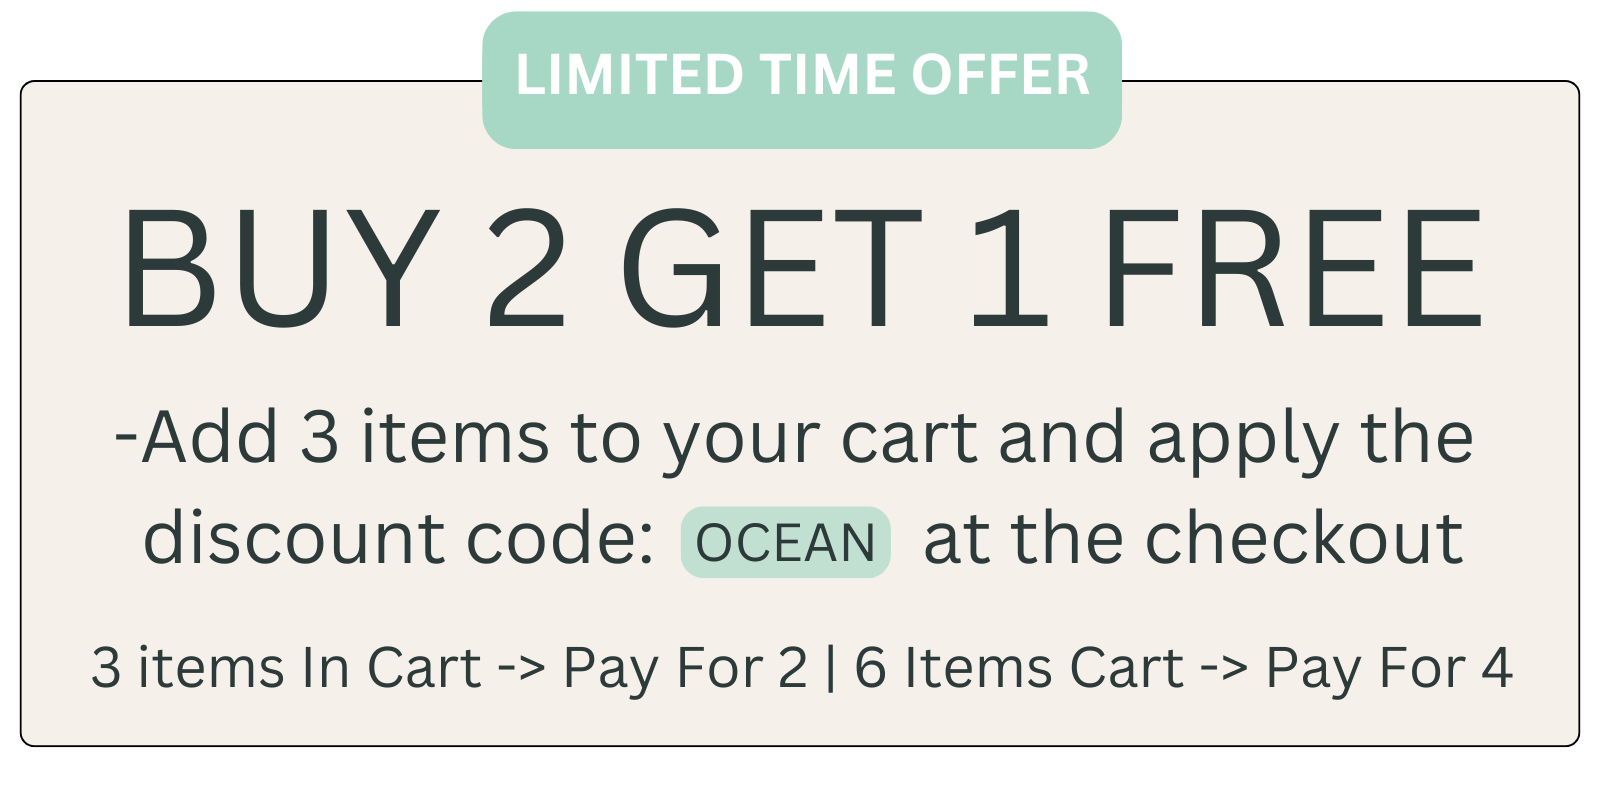The image size is (1600, 800).
Task: Click the '6 Items Cart' text
Action: [1019, 668]
